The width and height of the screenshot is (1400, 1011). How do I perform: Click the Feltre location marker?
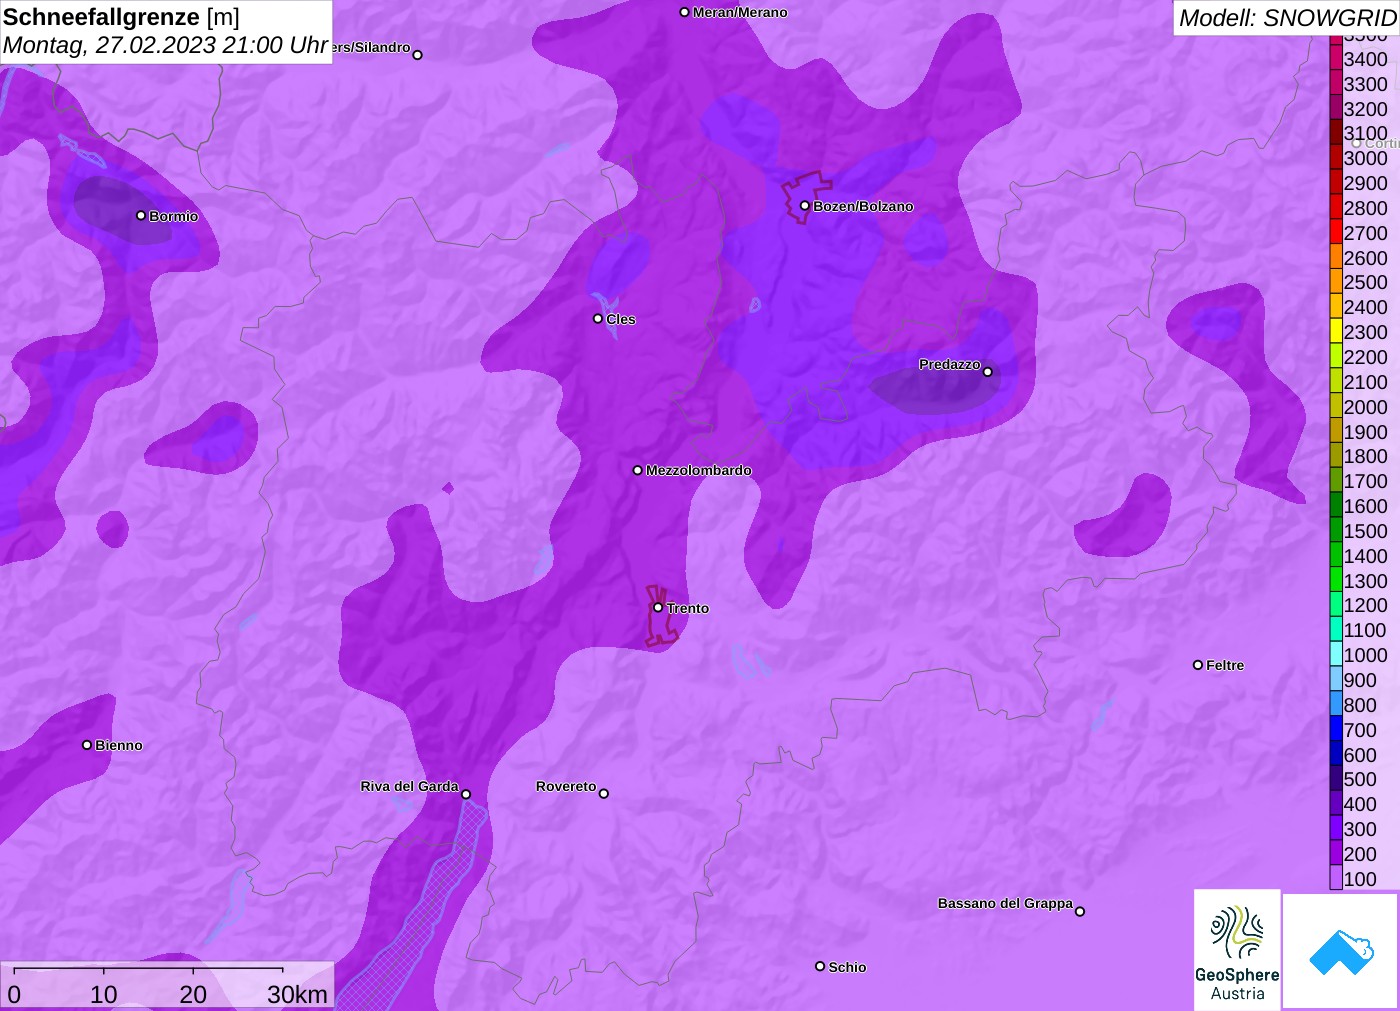tap(1198, 664)
